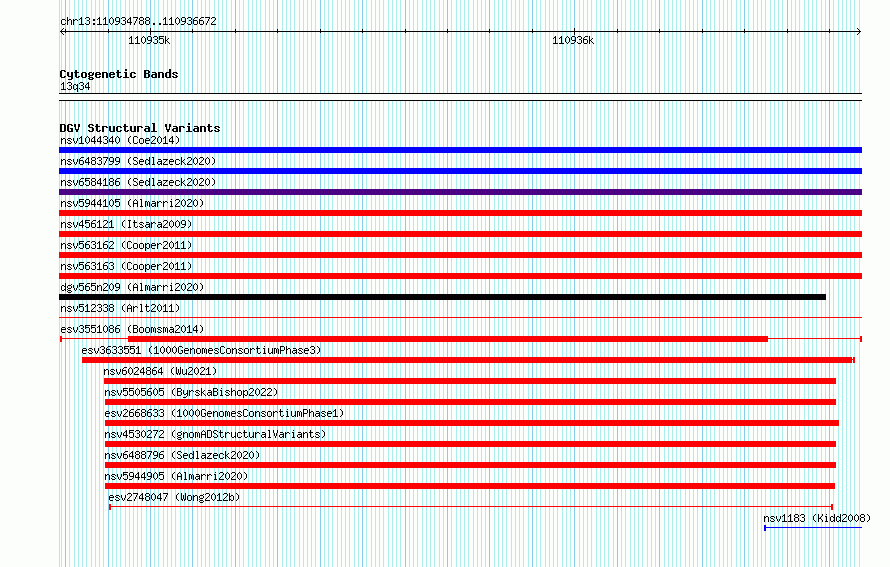Click the left arrow of the coordinate ruler
890x567 pixels.
[x=62, y=31]
